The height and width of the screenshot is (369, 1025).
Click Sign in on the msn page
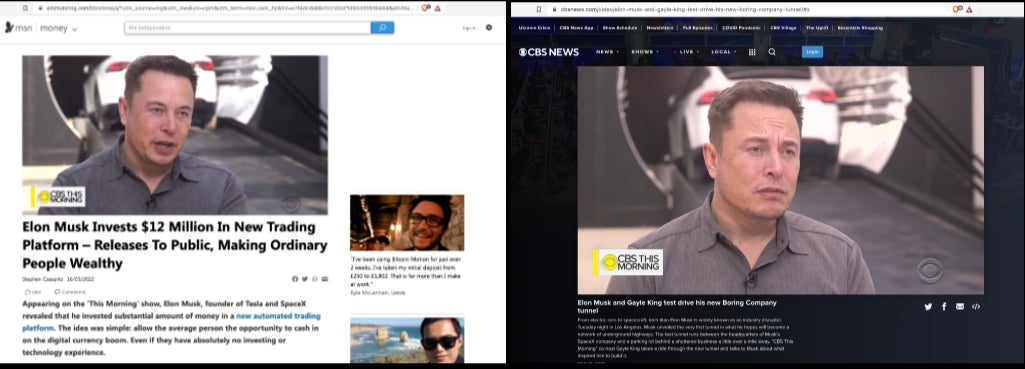click(x=469, y=28)
